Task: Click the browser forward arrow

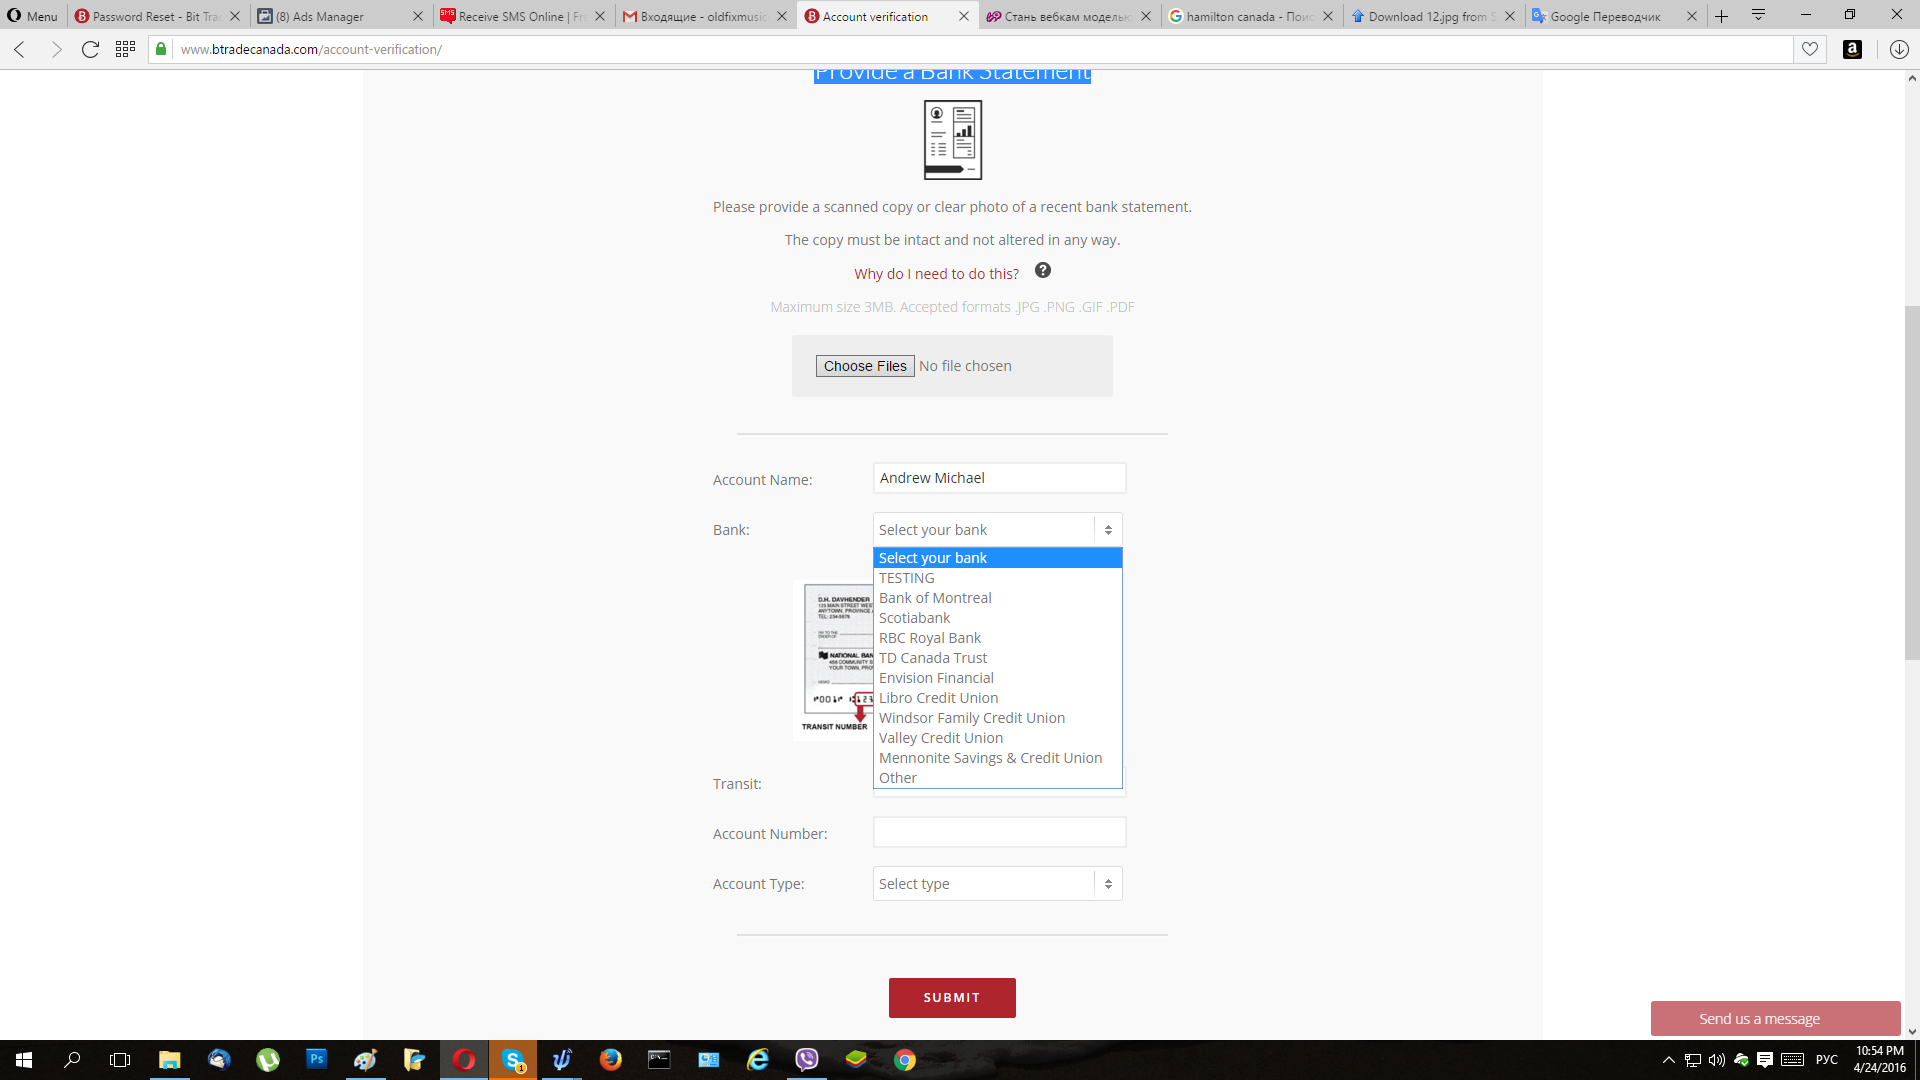Action: pyautogui.click(x=56, y=49)
